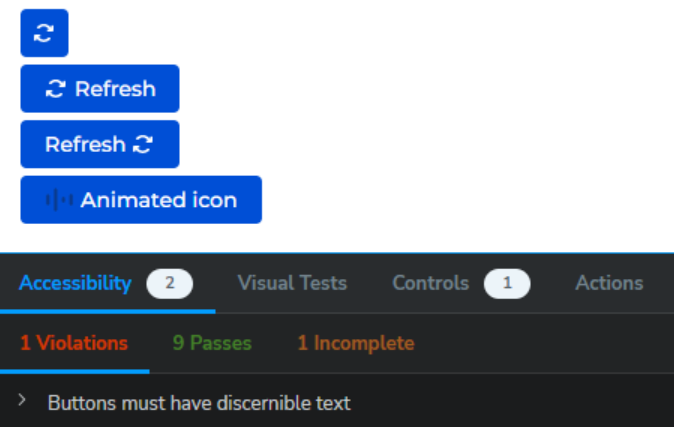Viewport: 674px width, 427px height.
Task: Show the 9 Passes results
Action: (x=212, y=343)
